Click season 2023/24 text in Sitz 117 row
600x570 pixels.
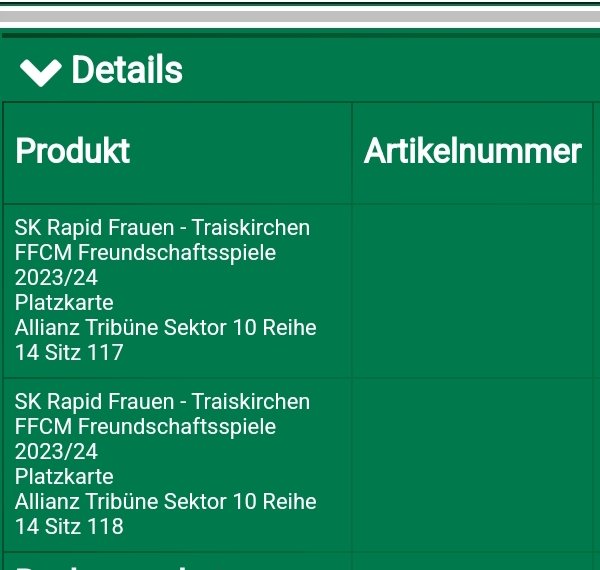click(56, 278)
